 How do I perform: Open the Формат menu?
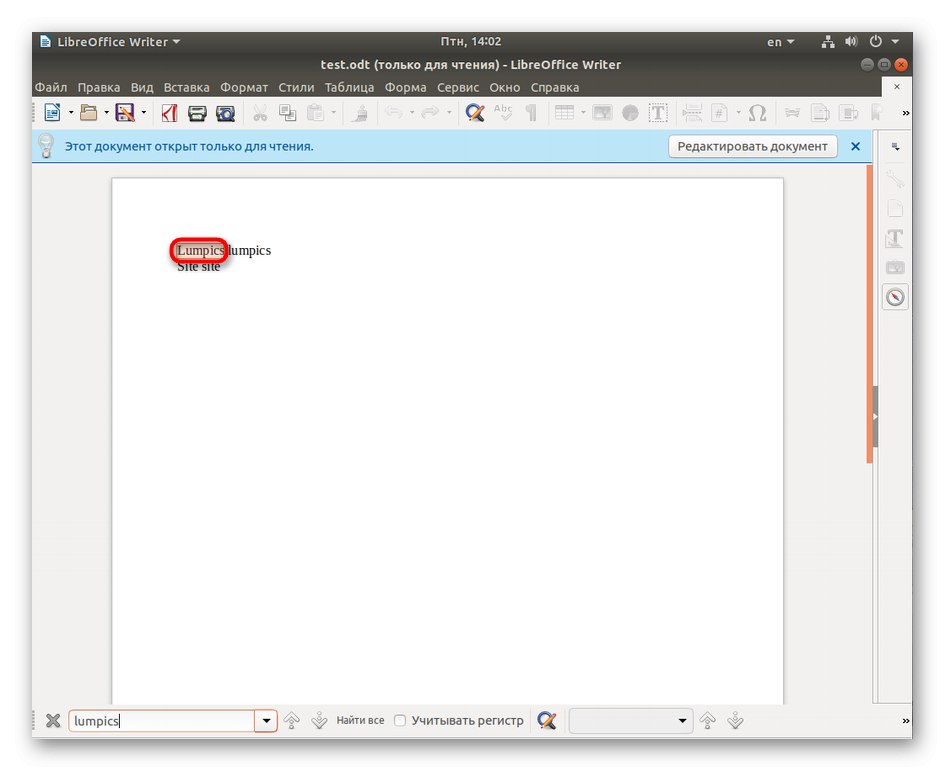coord(244,87)
